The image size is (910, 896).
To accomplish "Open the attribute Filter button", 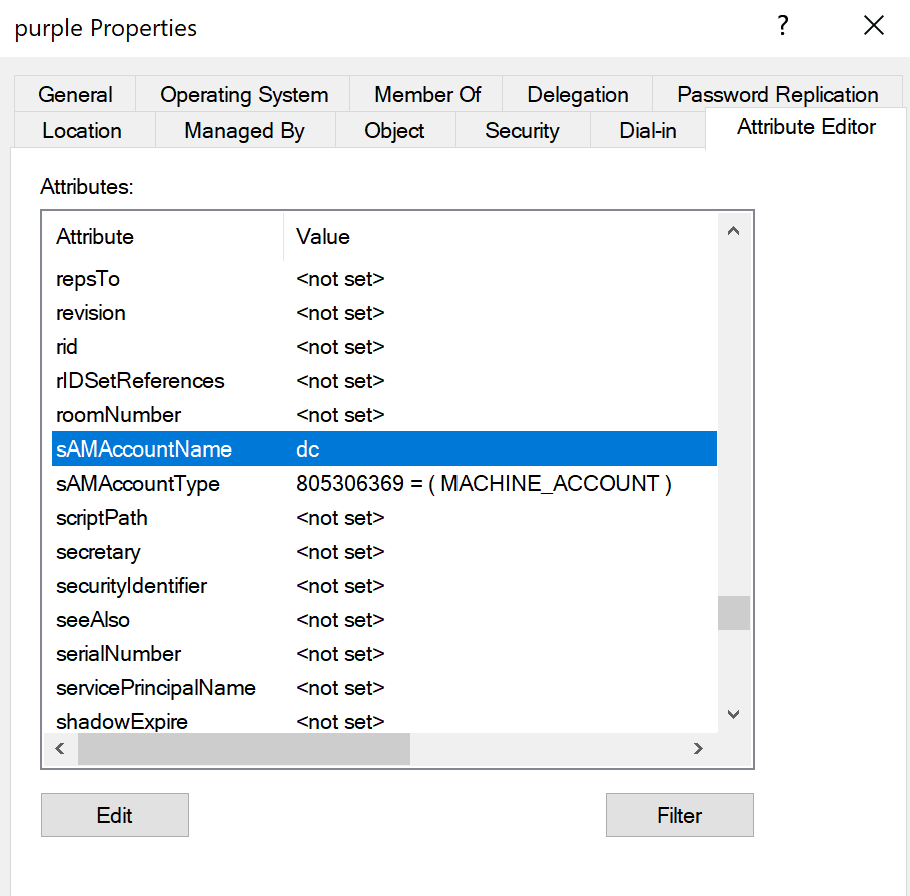I will (680, 815).
